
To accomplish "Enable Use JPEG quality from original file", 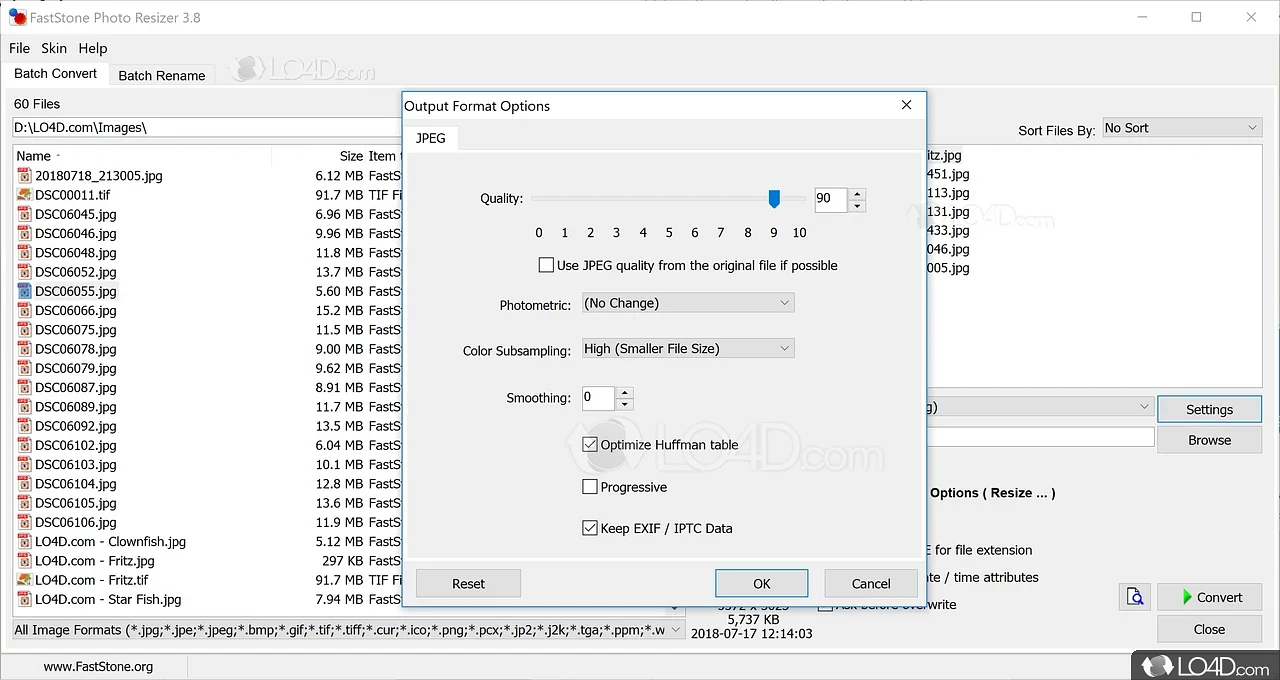I will [x=546, y=265].
